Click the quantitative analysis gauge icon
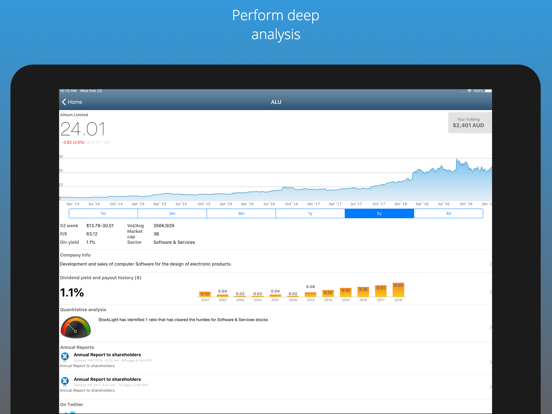552x414 pixels. tap(76, 327)
